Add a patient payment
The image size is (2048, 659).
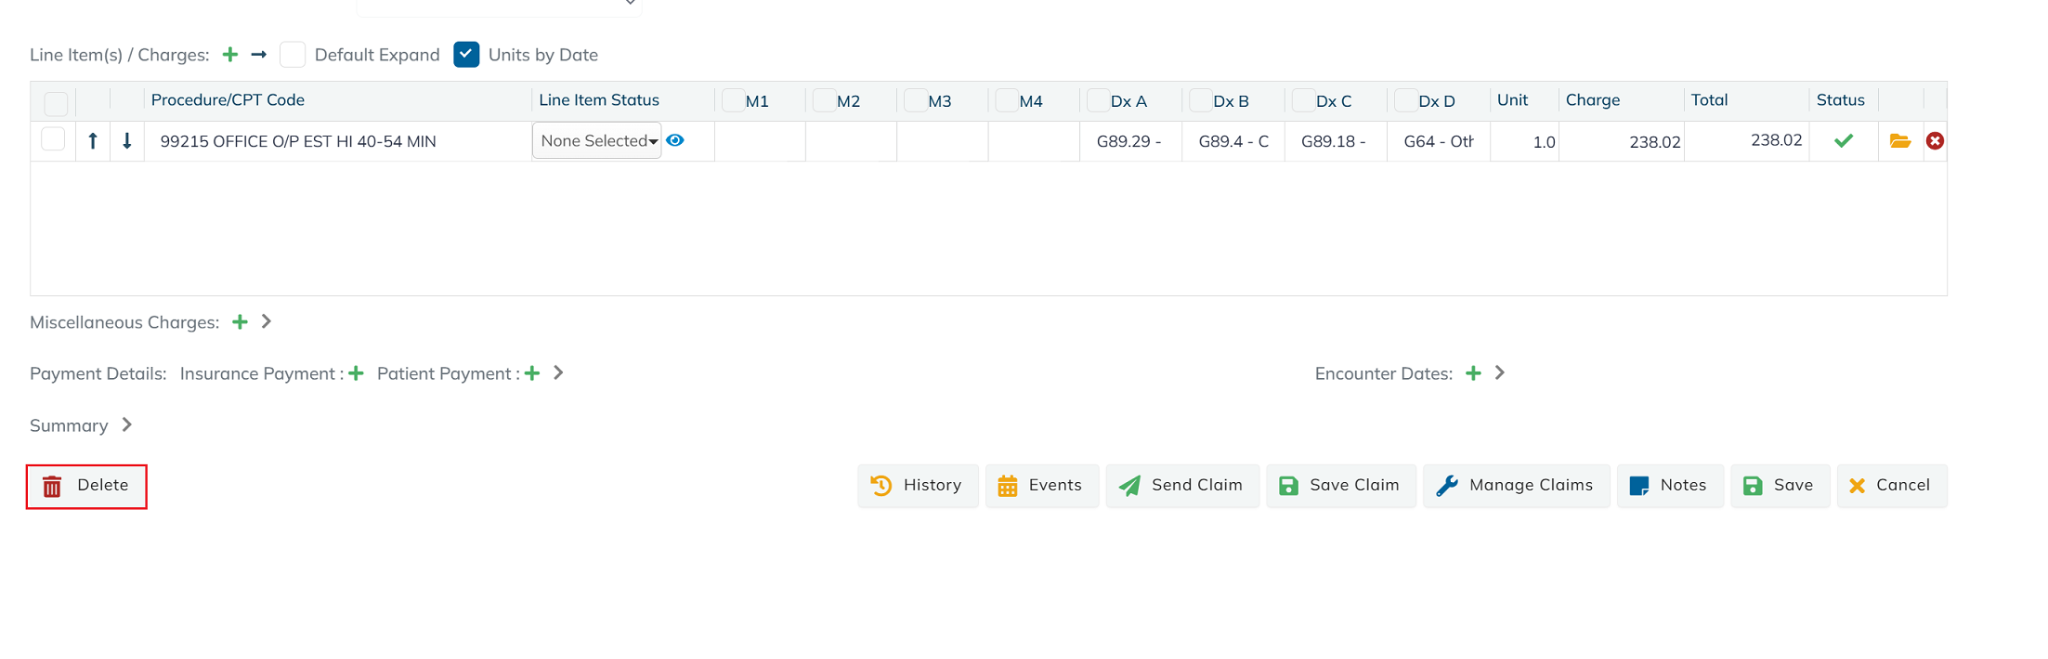(532, 374)
